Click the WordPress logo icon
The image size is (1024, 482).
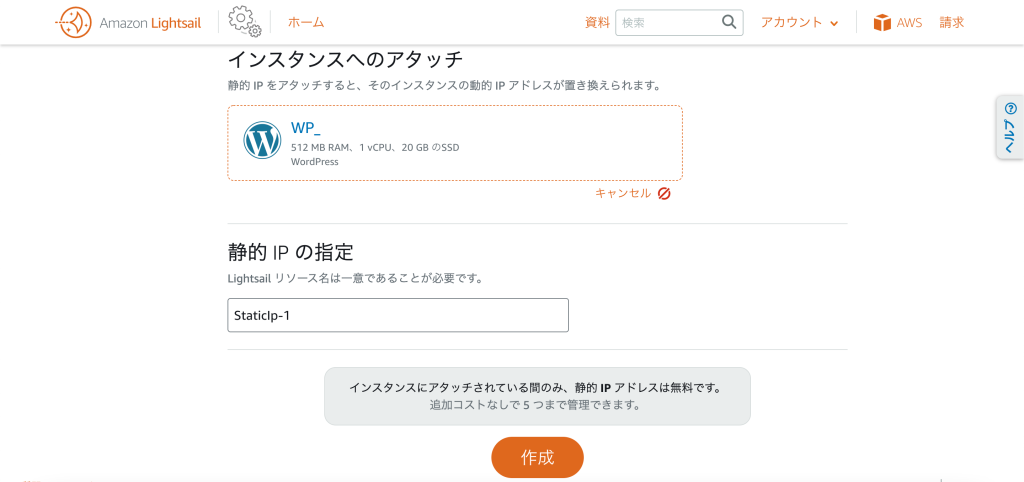(263, 140)
